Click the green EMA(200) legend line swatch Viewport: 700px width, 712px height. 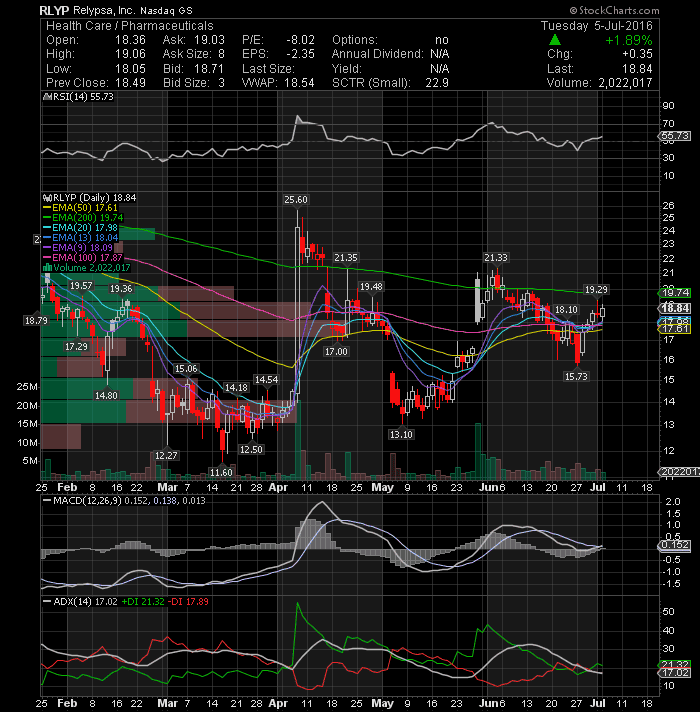(47, 218)
